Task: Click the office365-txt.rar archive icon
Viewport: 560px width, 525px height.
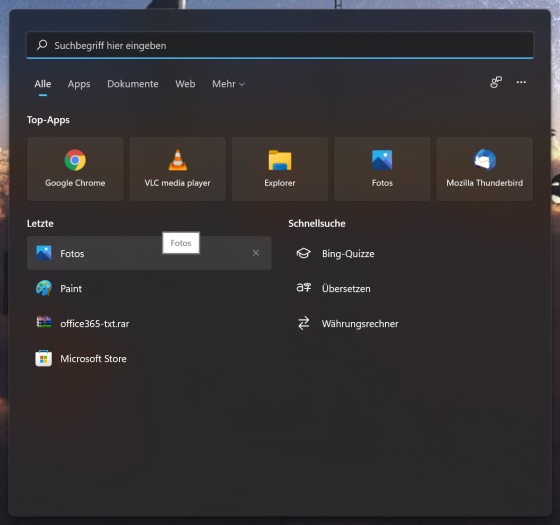Action: click(44, 322)
